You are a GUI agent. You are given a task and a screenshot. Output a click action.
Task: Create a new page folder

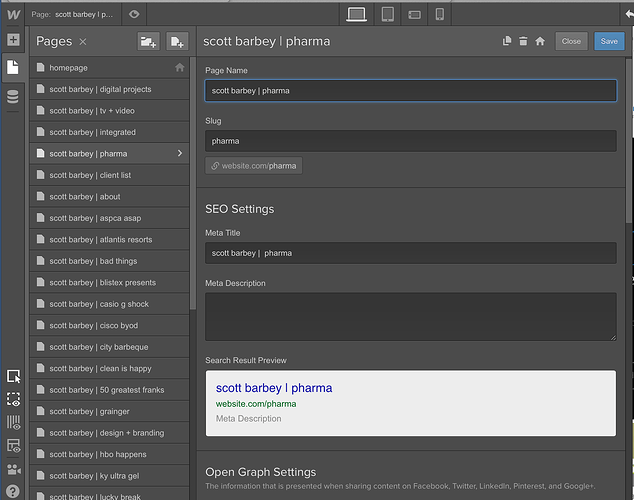148,41
